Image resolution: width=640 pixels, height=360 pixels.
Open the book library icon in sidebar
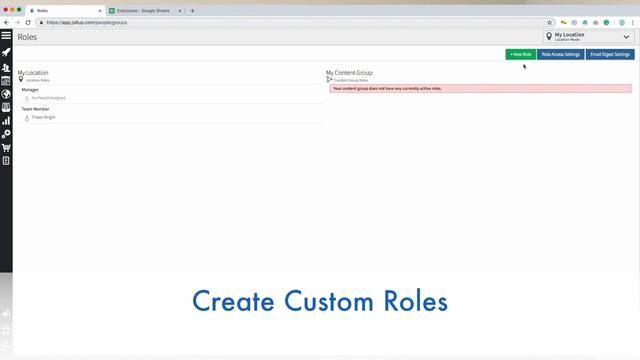pyautogui.click(x=6, y=107)
